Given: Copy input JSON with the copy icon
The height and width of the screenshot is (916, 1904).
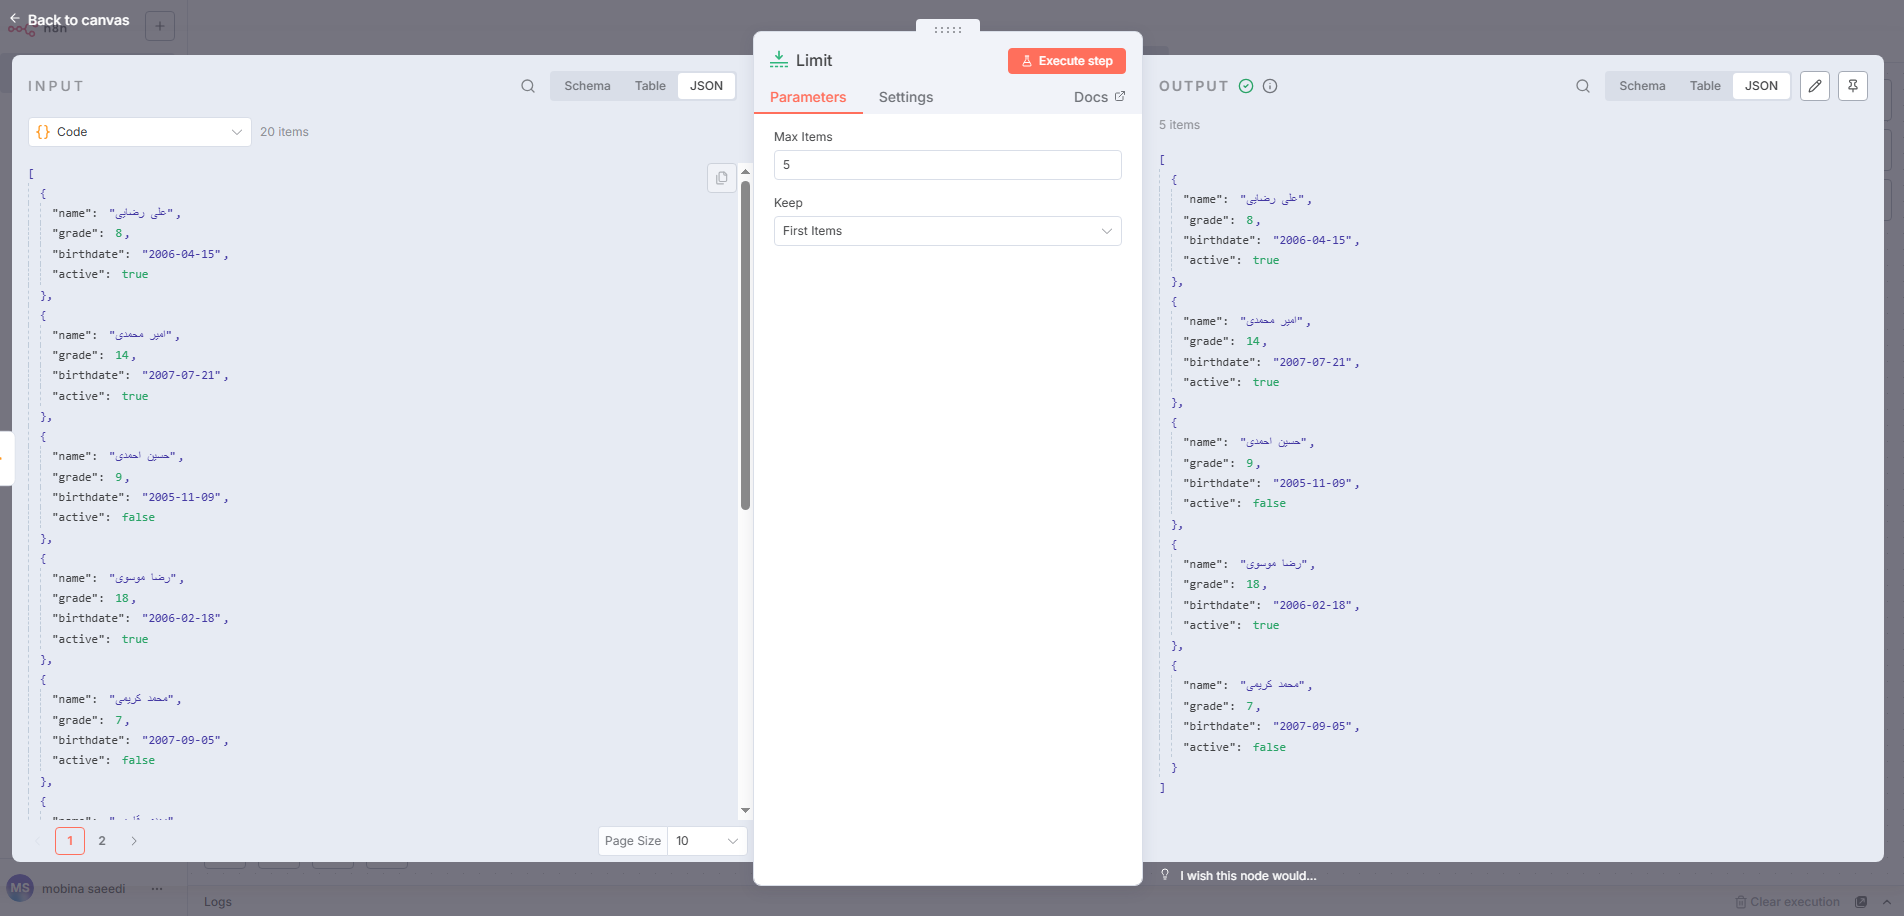Looking at the screenshot, I should click(721, 178).
